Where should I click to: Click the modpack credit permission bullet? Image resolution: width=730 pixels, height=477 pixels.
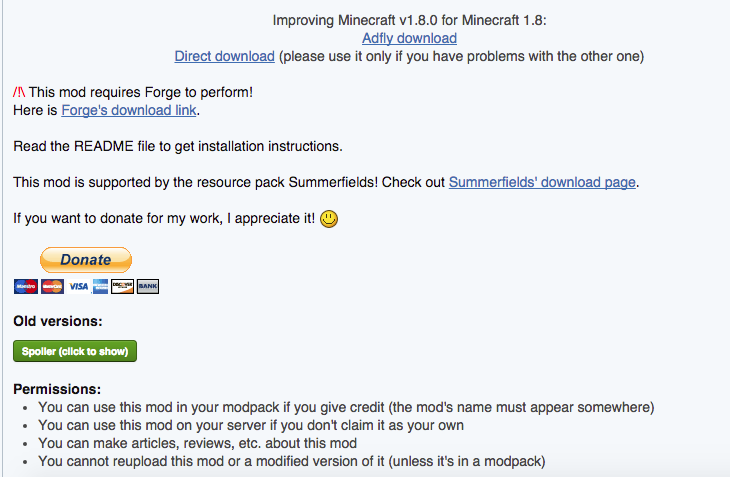pos(346,407)
